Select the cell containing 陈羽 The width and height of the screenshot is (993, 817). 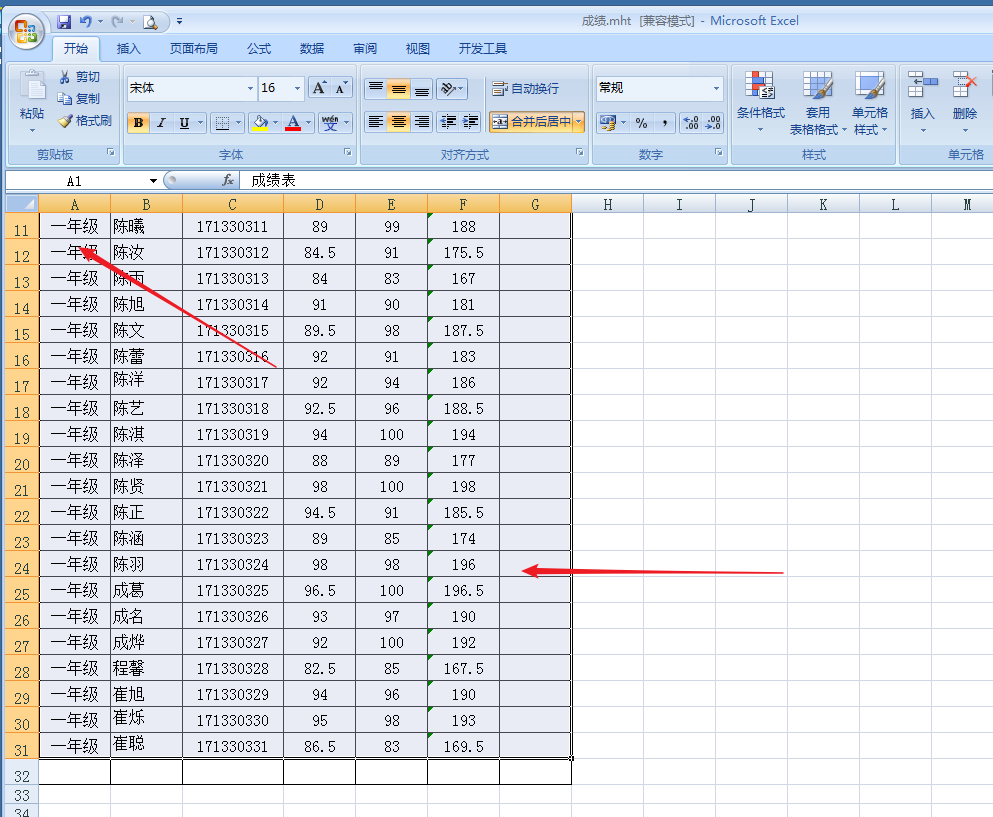coord(146,564)
